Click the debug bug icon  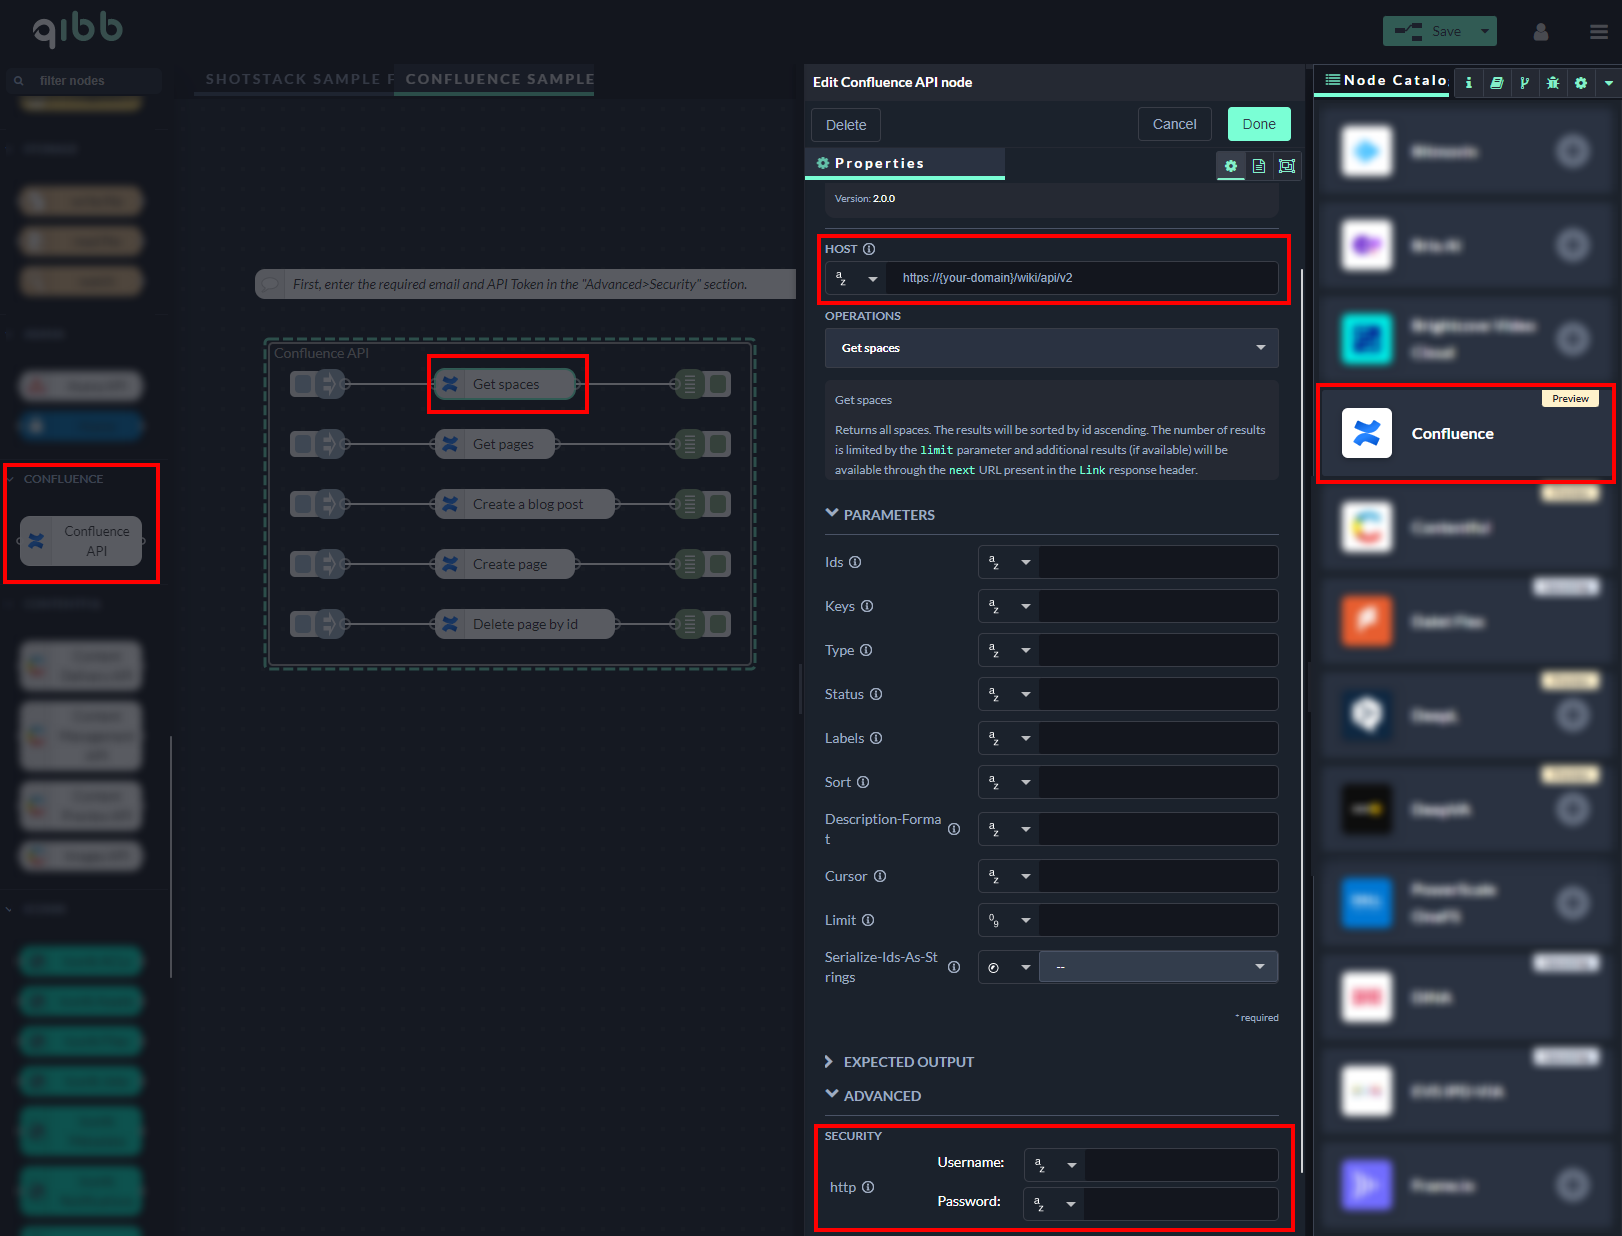(x=1552, y=83)
